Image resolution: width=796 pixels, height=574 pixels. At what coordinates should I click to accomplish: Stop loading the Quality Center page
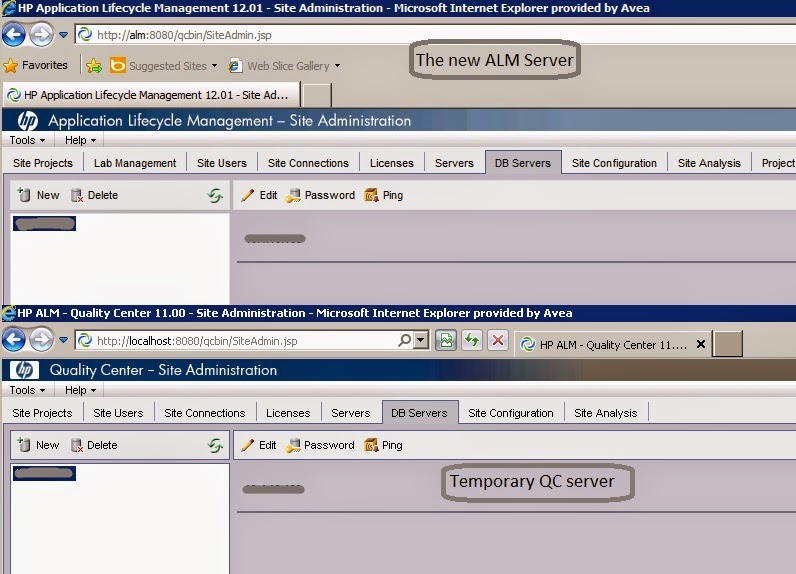tap(498, 340)
